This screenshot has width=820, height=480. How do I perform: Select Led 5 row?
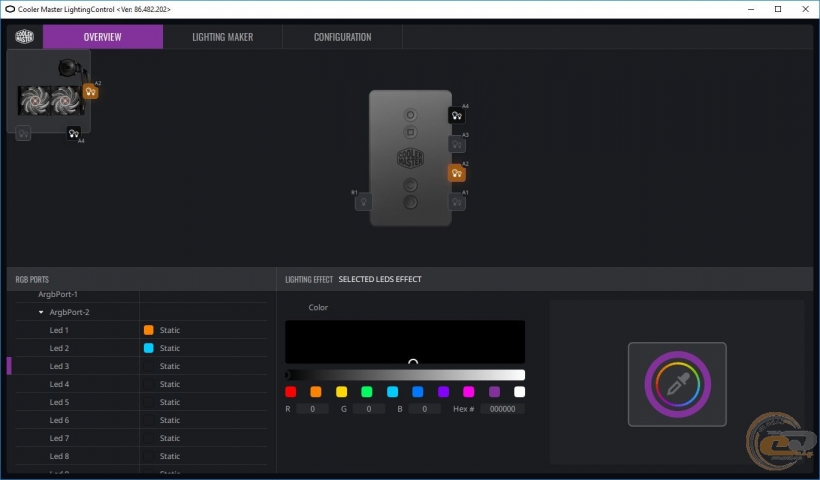click(141, 402)
